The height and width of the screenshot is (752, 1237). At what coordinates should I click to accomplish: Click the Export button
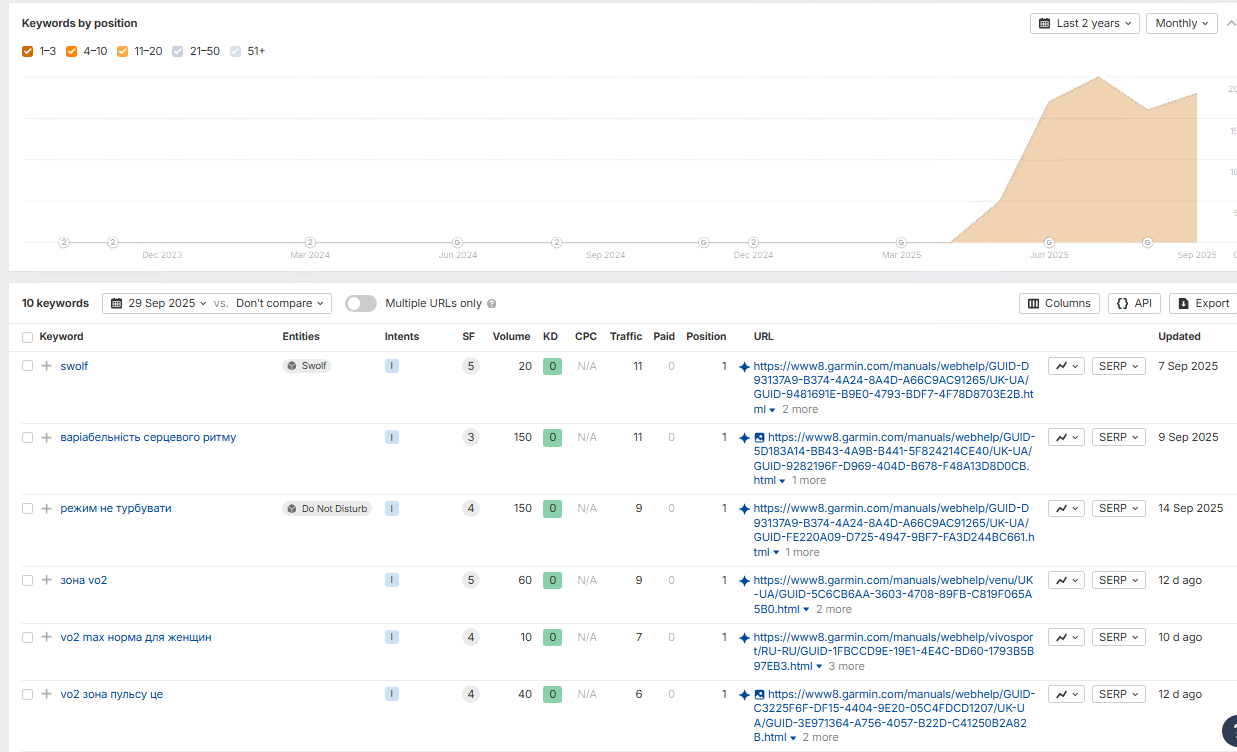pos(1203,303)
